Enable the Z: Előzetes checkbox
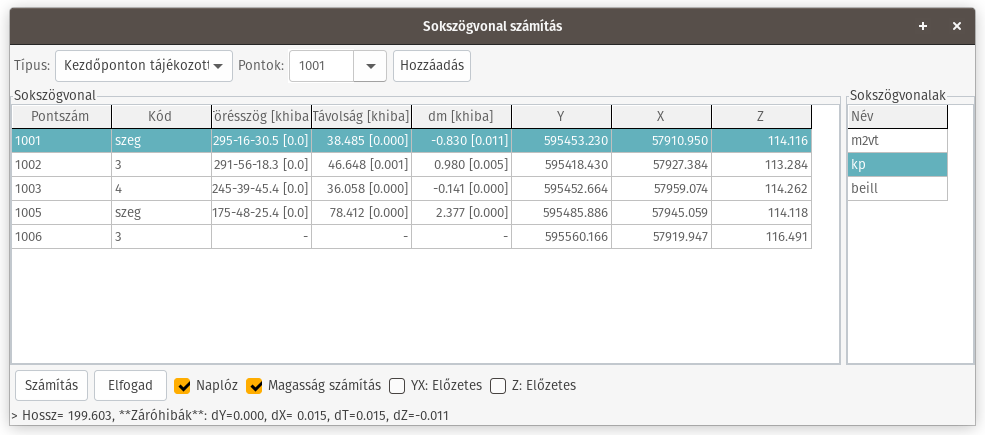This screenshot has height=435, width=985. tap(498, 385)
